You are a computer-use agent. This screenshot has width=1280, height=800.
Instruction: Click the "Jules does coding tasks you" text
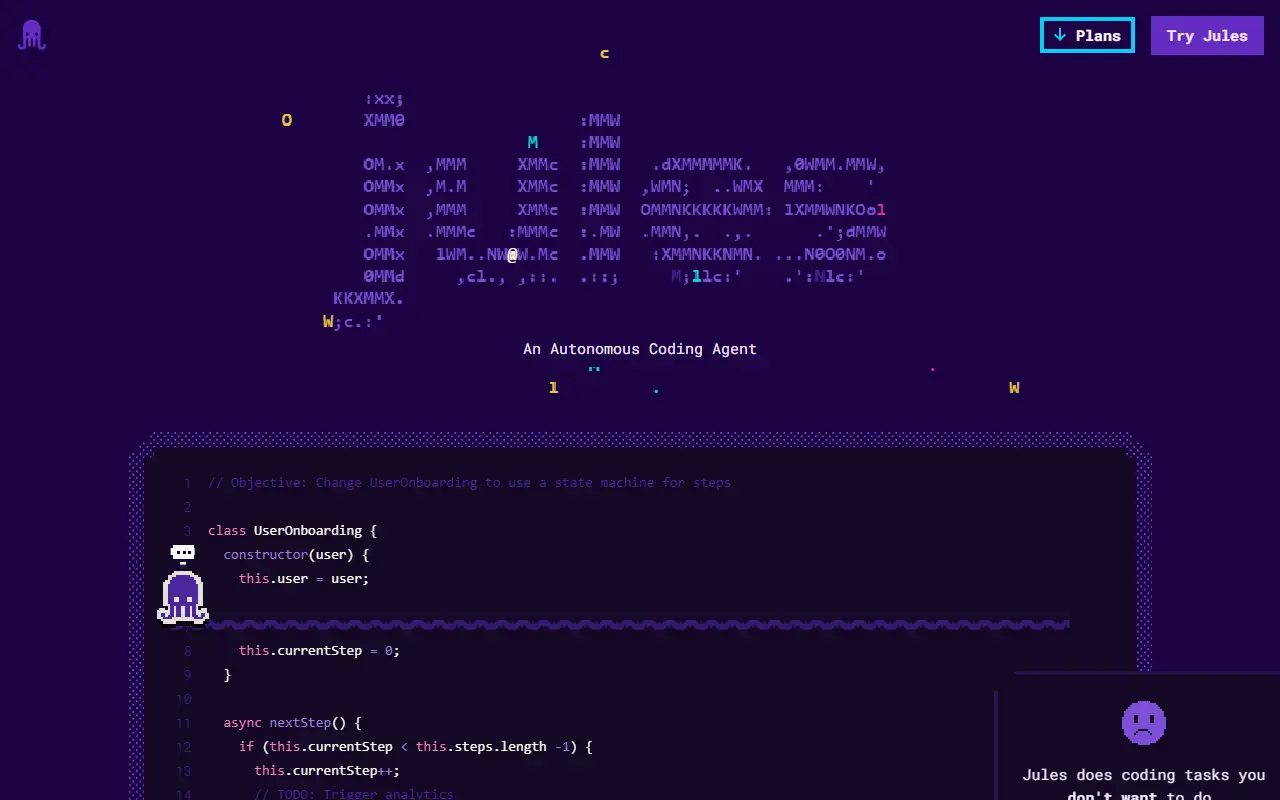click(x=1143, y=775)
